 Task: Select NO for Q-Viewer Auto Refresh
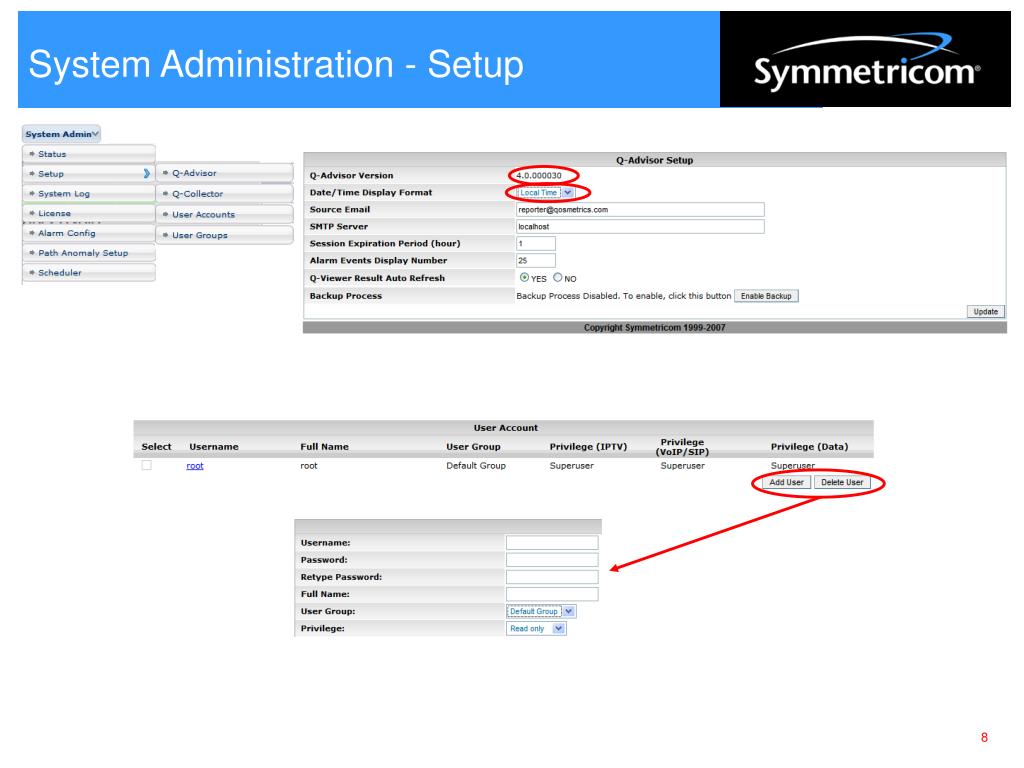558,278
